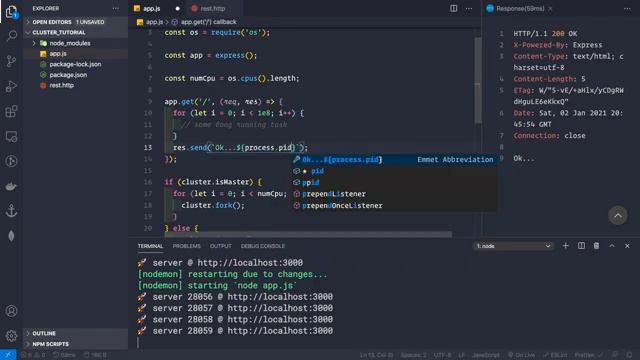
Task: Click the notifications bell in status bar
Action: [x=629, y=355]
